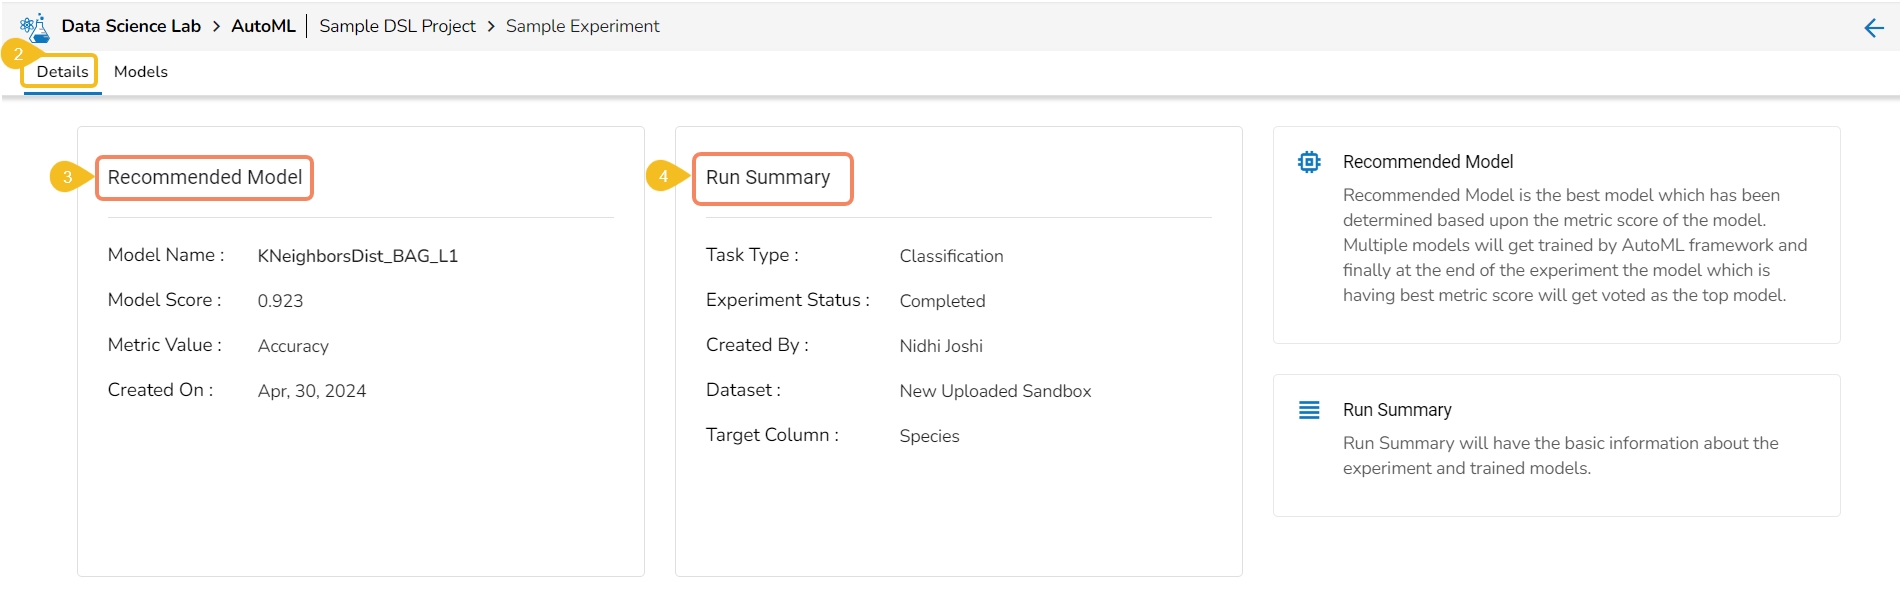This screenshot has height=601, width=1900.
Task: Click the yellow step 2 marker
Action: (18, 55)
